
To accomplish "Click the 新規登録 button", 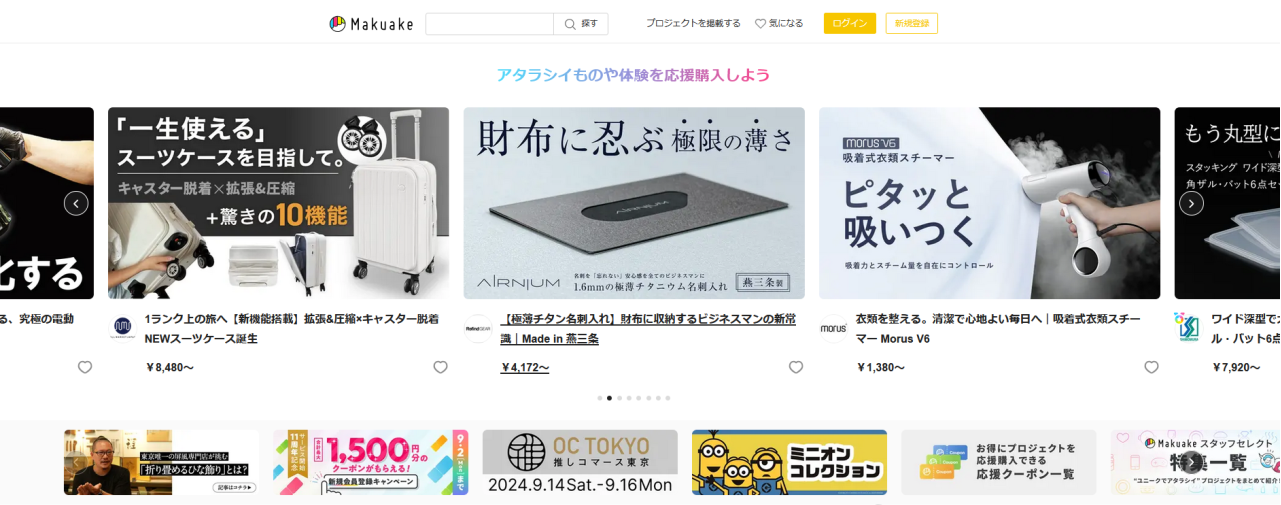I will pyautogui.click(x=912, y=23).
